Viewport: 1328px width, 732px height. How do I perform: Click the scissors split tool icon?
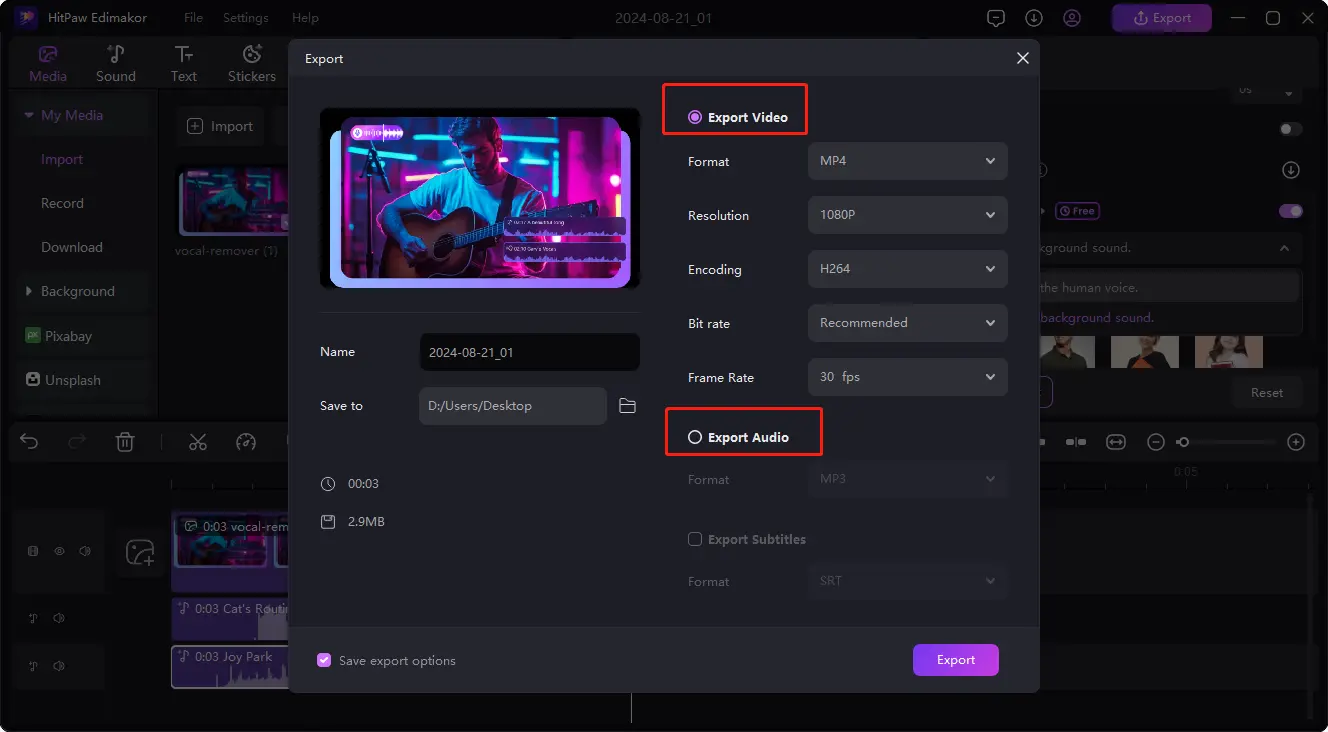(x=198, y=442)
